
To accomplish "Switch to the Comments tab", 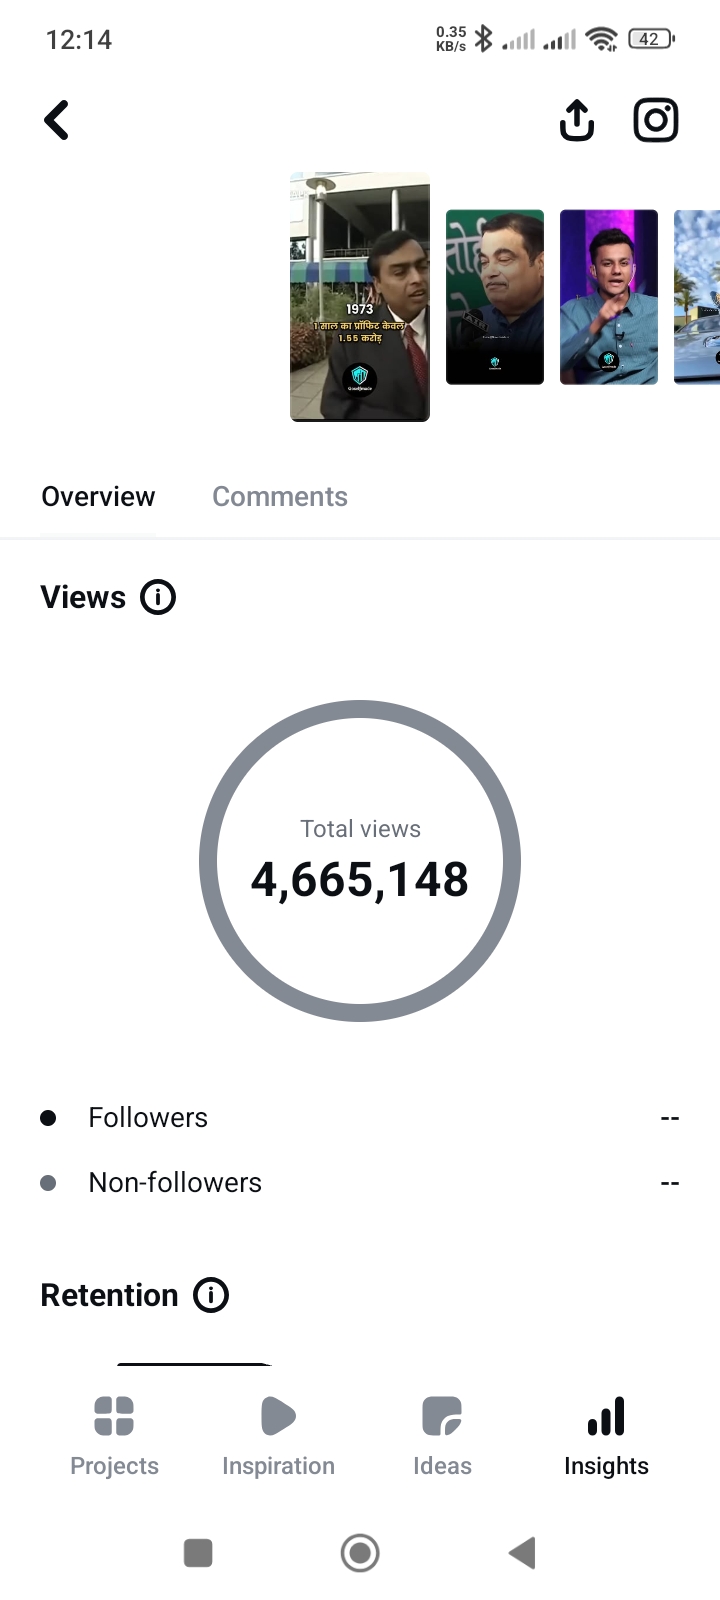I will [280, 497].
